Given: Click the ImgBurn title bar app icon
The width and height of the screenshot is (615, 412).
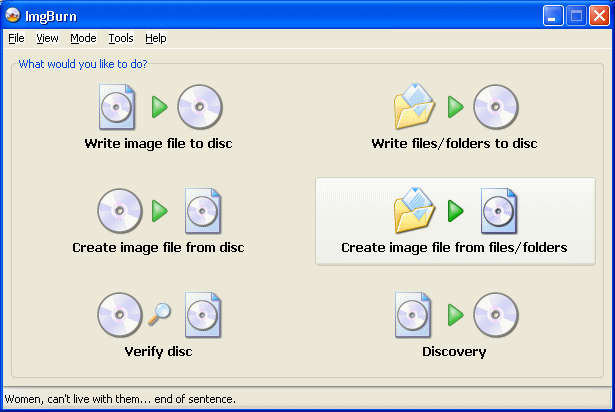Looking at the screenshot, I should click(x=13, y=15).
